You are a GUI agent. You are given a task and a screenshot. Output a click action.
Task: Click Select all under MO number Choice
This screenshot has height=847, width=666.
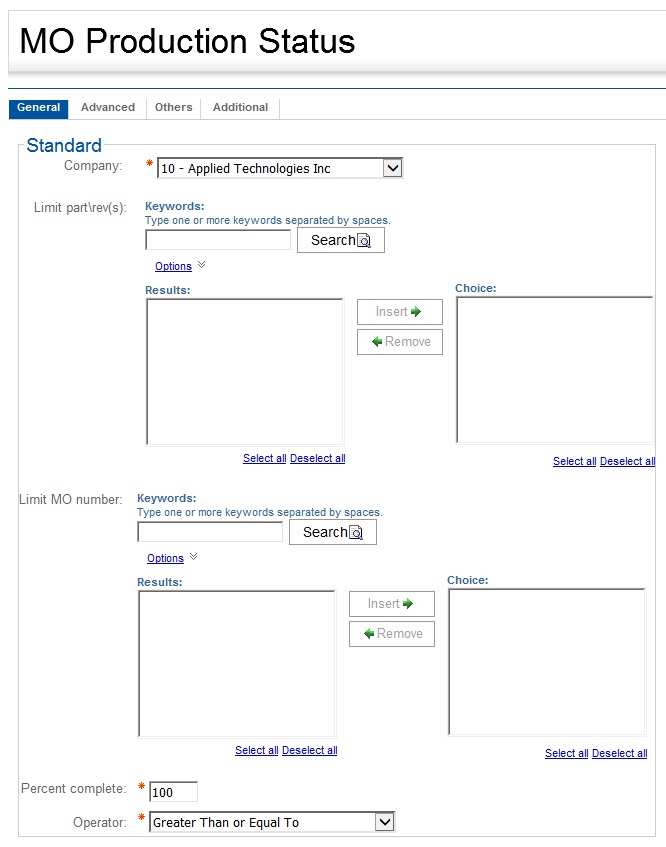click(566, 754)
